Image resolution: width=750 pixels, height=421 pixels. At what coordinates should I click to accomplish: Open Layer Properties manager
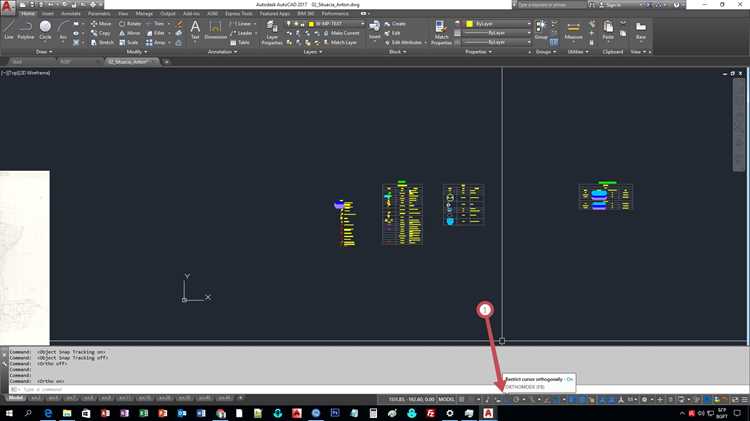[272, 33]
